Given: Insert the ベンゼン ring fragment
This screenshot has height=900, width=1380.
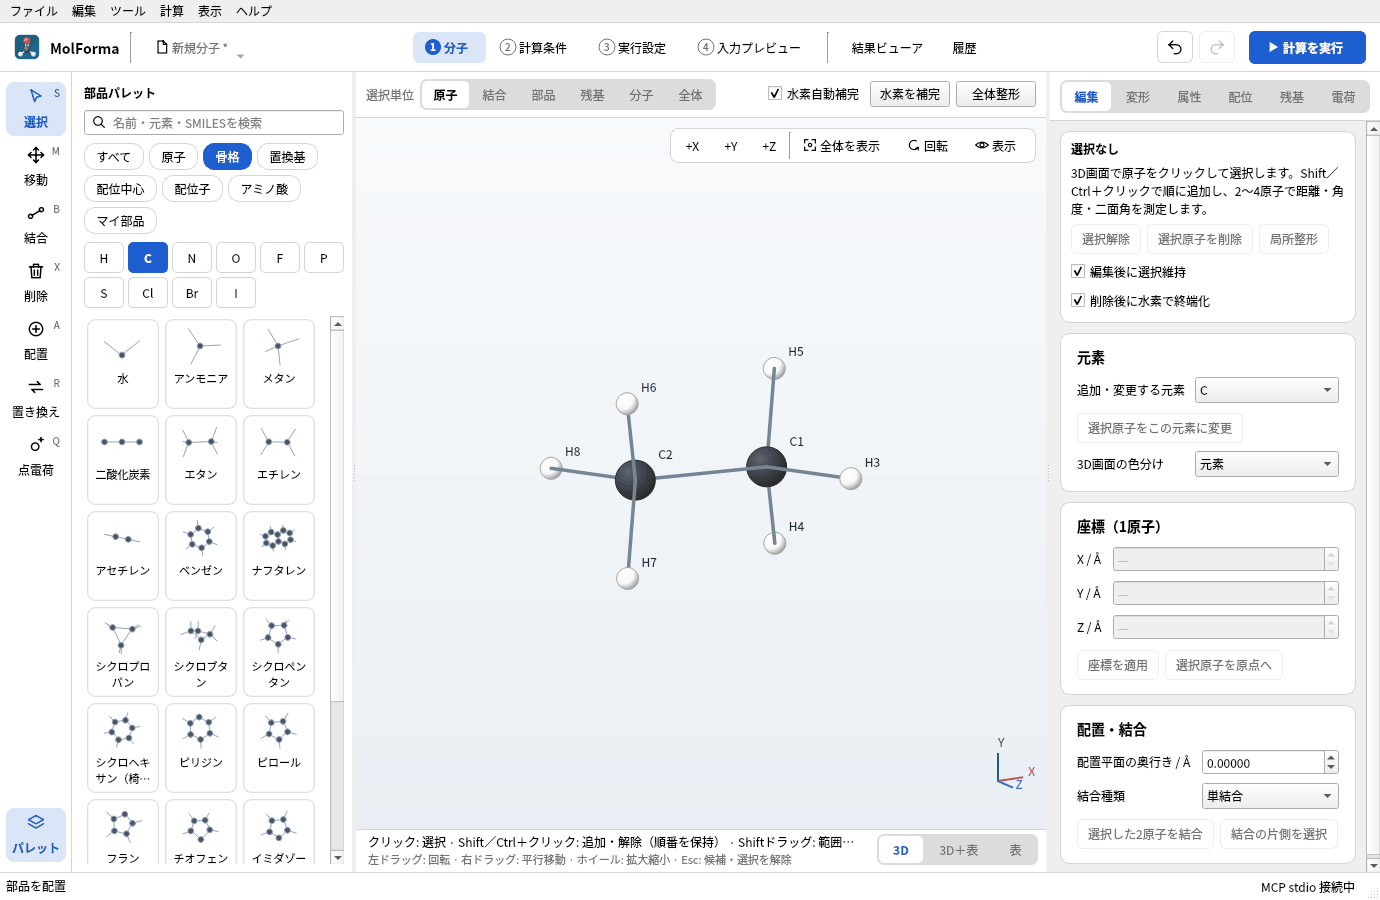Looking at the screenshot, I should (x=201, y=555).
